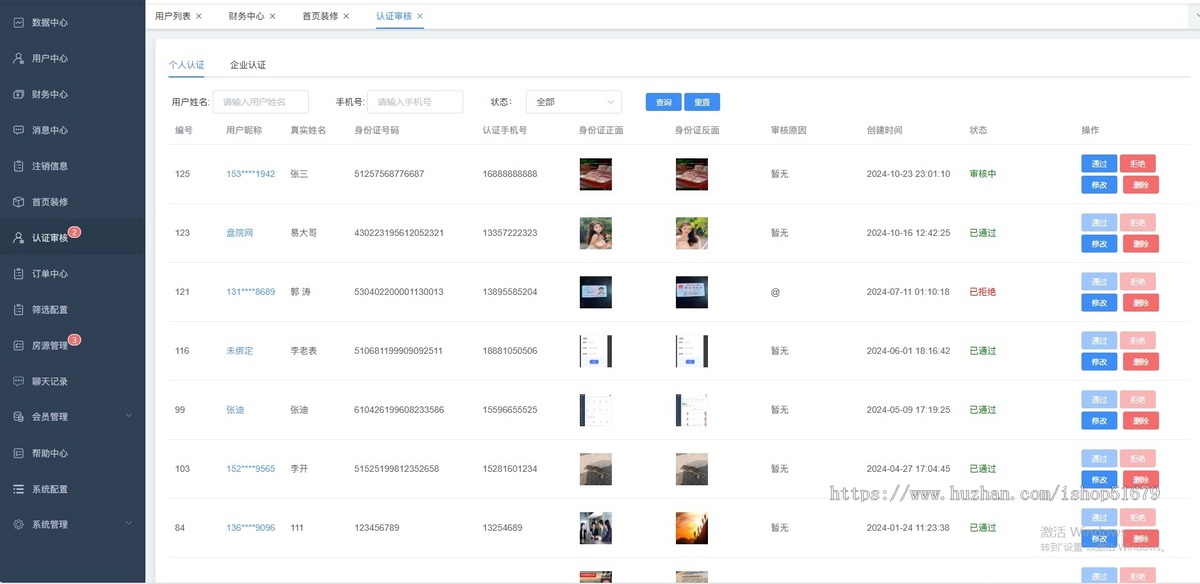The image size is (1200, 584).
Task: Click 修改 for row 103 李开
Action: [x=1099, y=480]
